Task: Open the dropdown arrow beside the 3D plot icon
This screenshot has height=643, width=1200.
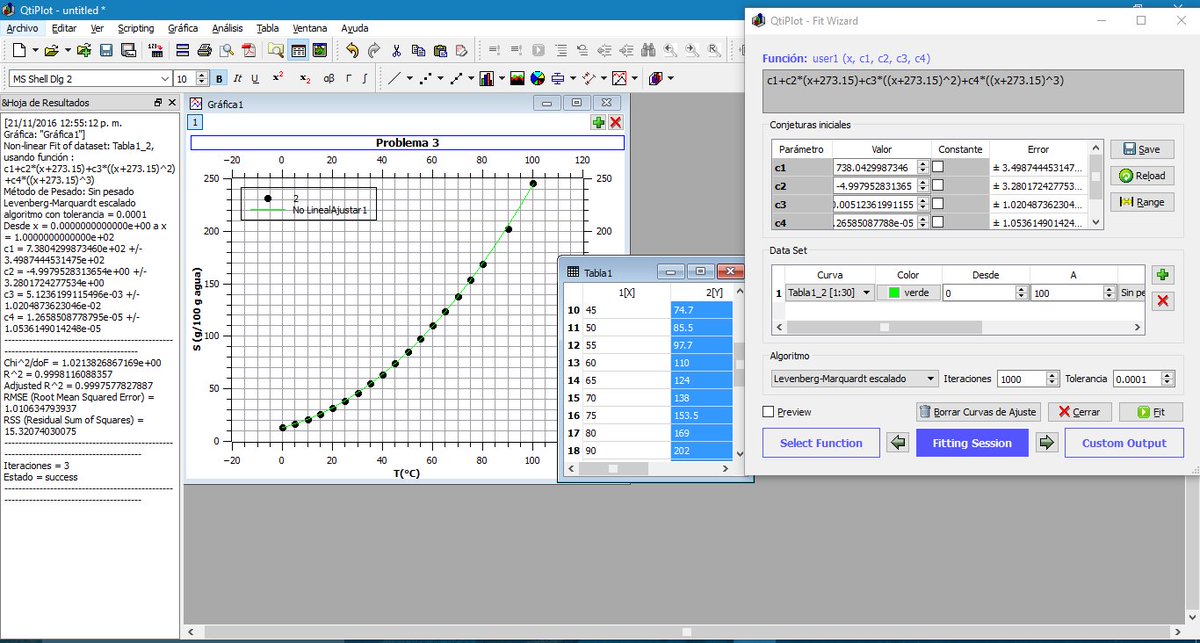Action: tap(670, 78)
